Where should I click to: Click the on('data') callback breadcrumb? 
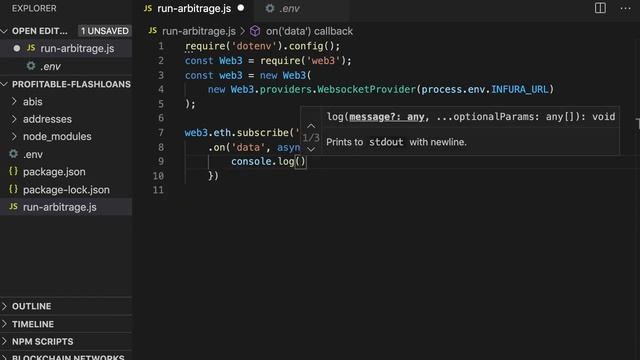[x=309, y=31]
